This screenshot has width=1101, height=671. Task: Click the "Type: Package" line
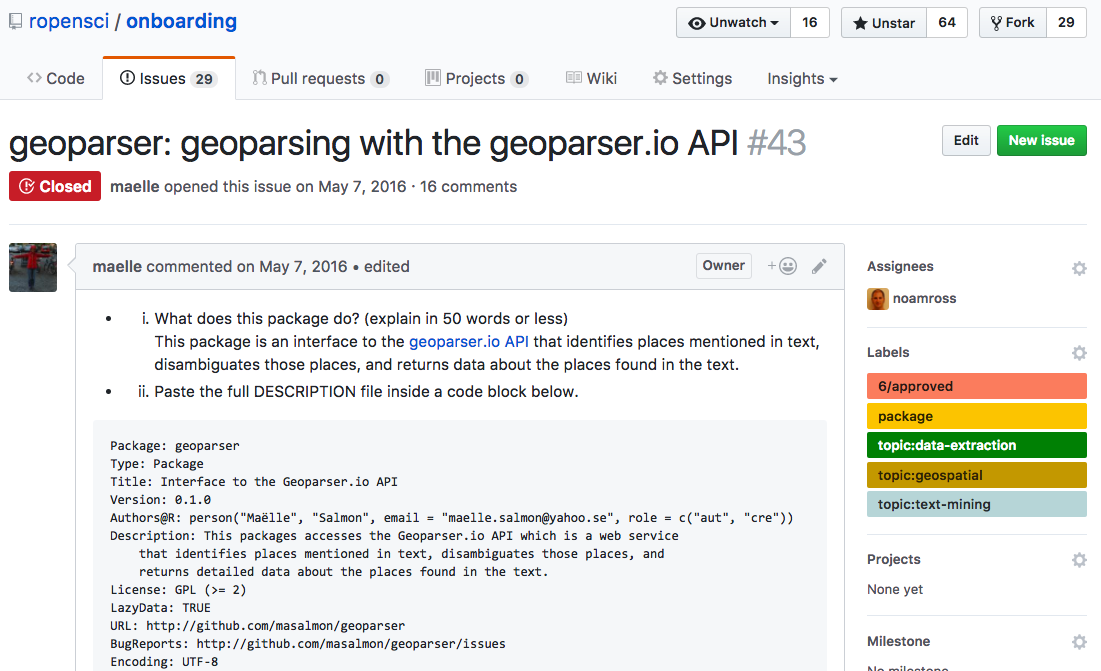157,464
